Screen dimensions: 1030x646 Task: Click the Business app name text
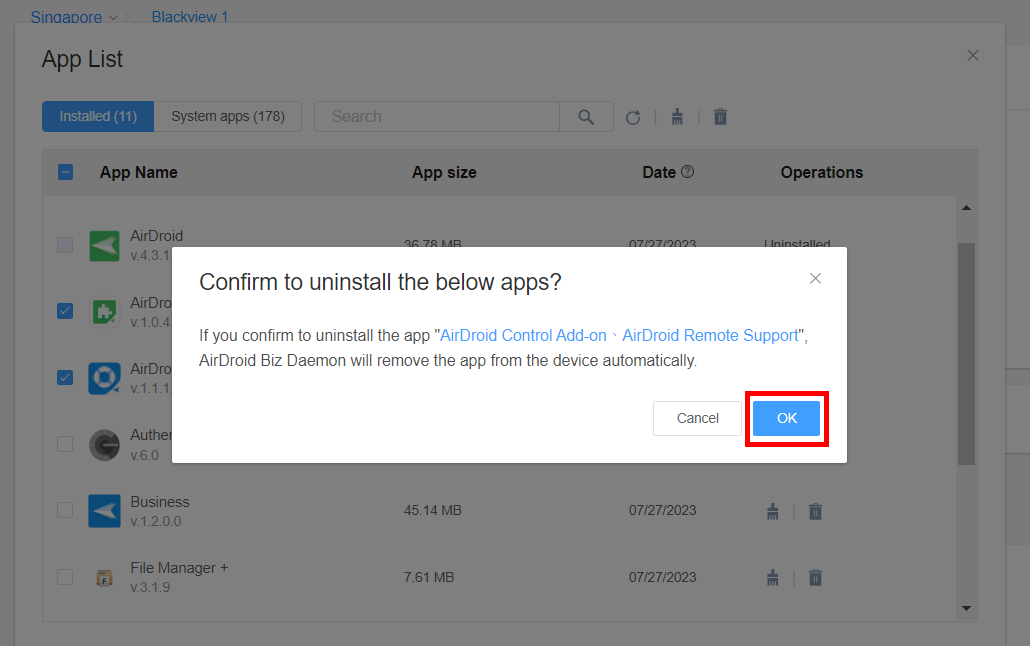[x=160, y=501]
